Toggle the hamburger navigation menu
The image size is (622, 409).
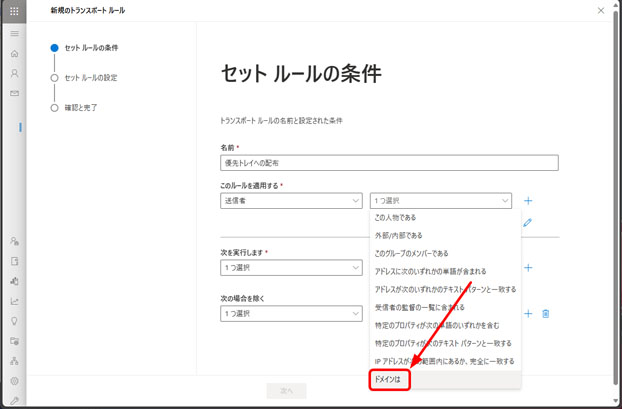(x=15, y=33)
